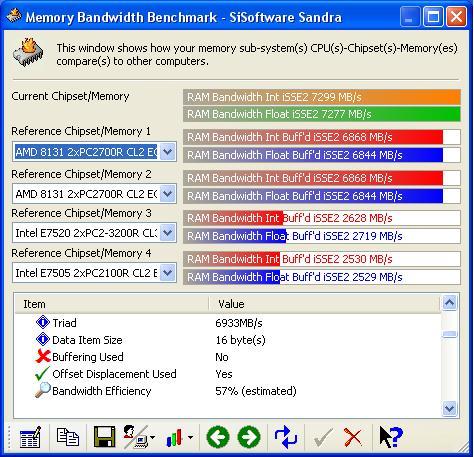Click the Current Chipset/Memory label

(x=70, y=96)
